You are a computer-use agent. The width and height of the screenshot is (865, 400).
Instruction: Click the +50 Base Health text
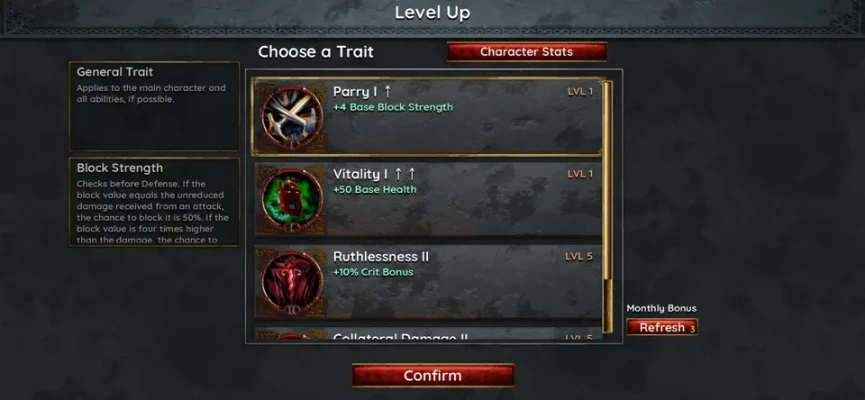tap(375, 190)
